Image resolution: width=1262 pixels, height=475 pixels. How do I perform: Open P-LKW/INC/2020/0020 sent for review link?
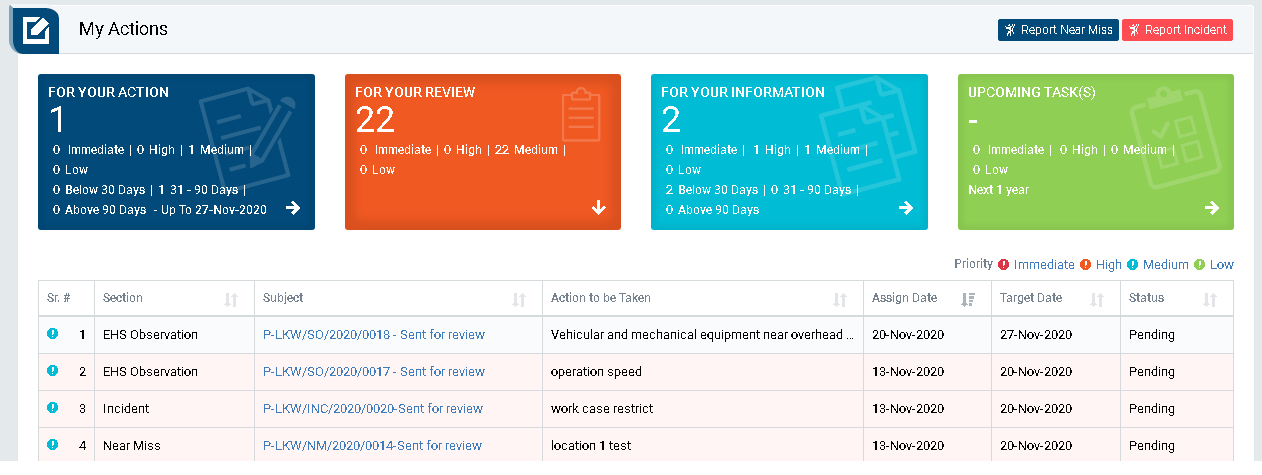372,409
